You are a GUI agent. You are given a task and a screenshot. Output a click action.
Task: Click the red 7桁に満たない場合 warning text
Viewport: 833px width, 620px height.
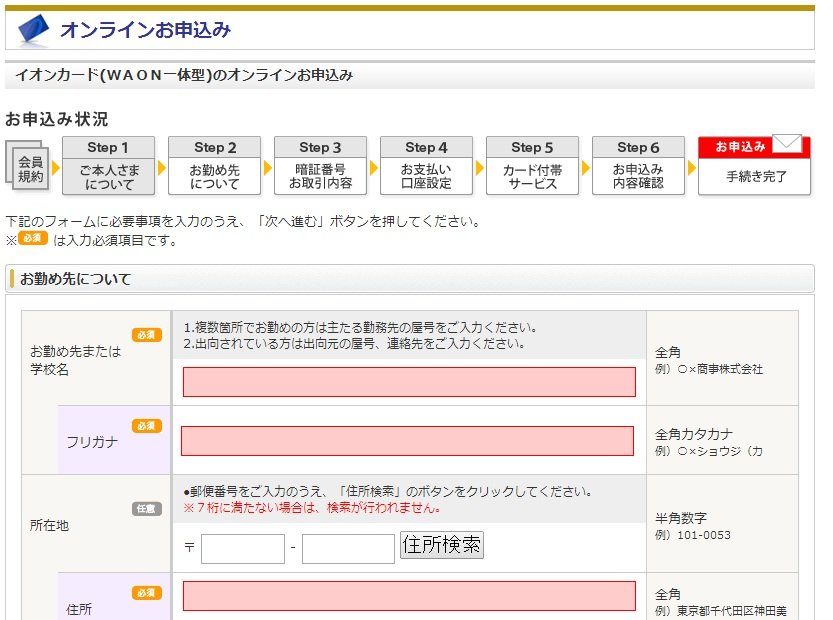[312, 507]
